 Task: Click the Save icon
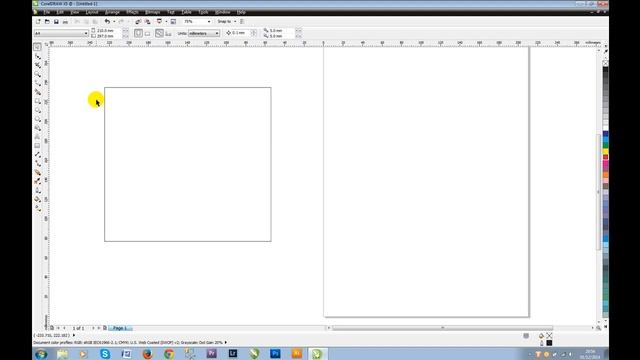coord(56,22)
